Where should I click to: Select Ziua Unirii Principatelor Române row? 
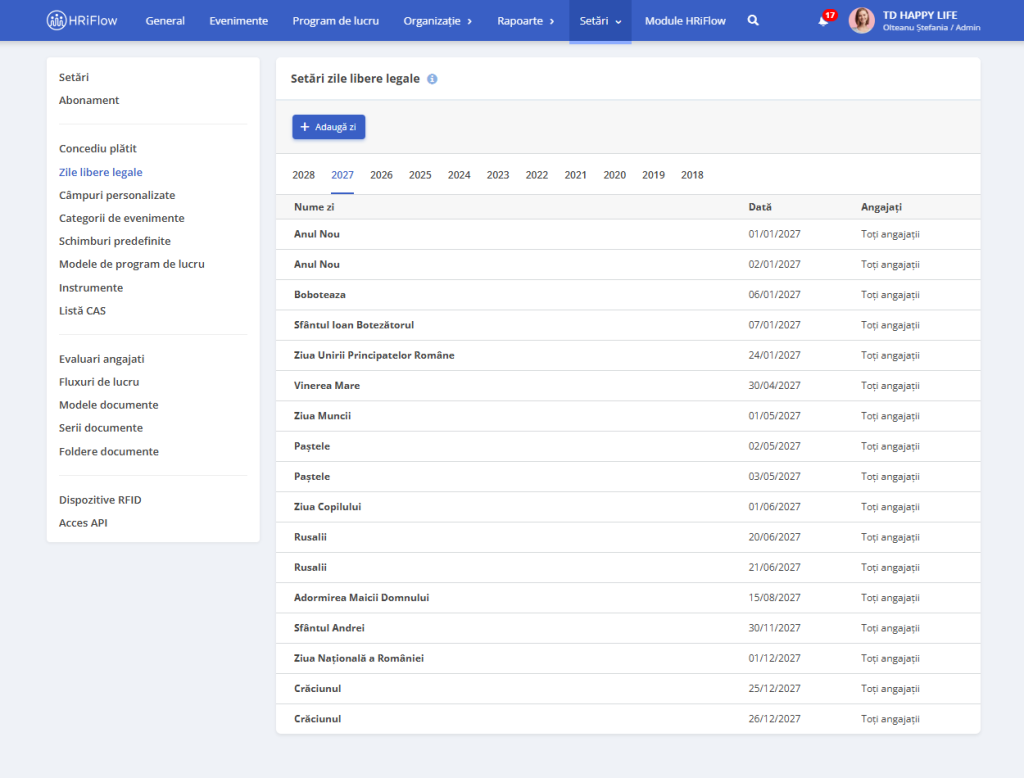628,355
